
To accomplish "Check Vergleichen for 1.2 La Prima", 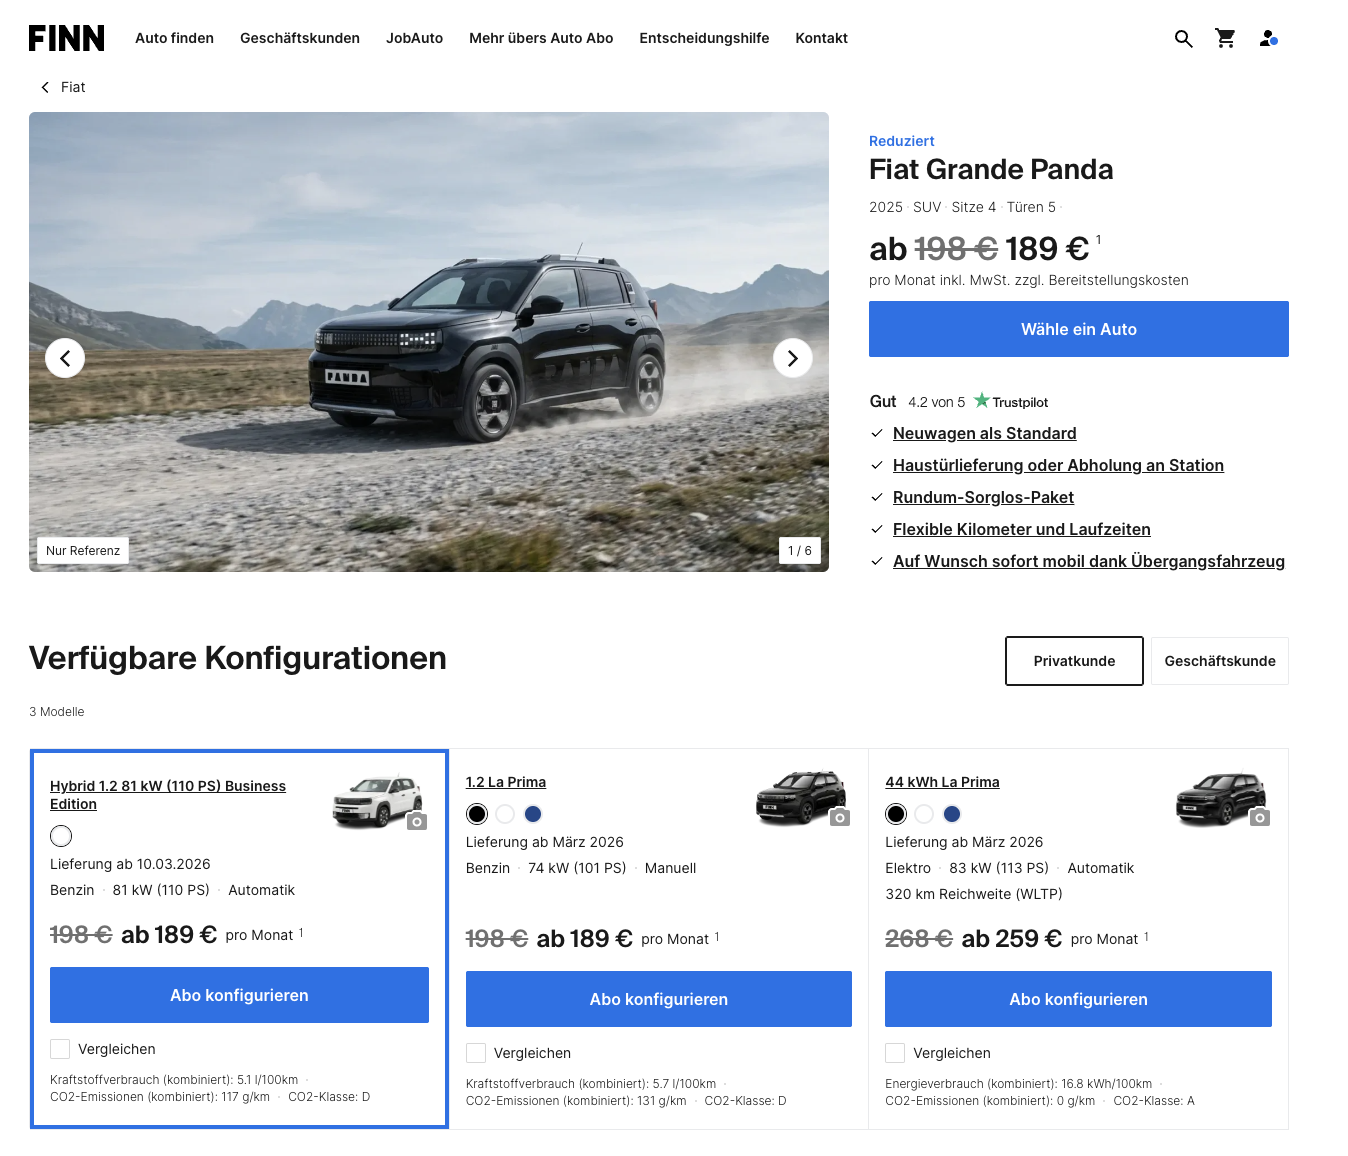I will coord(476,1053).
